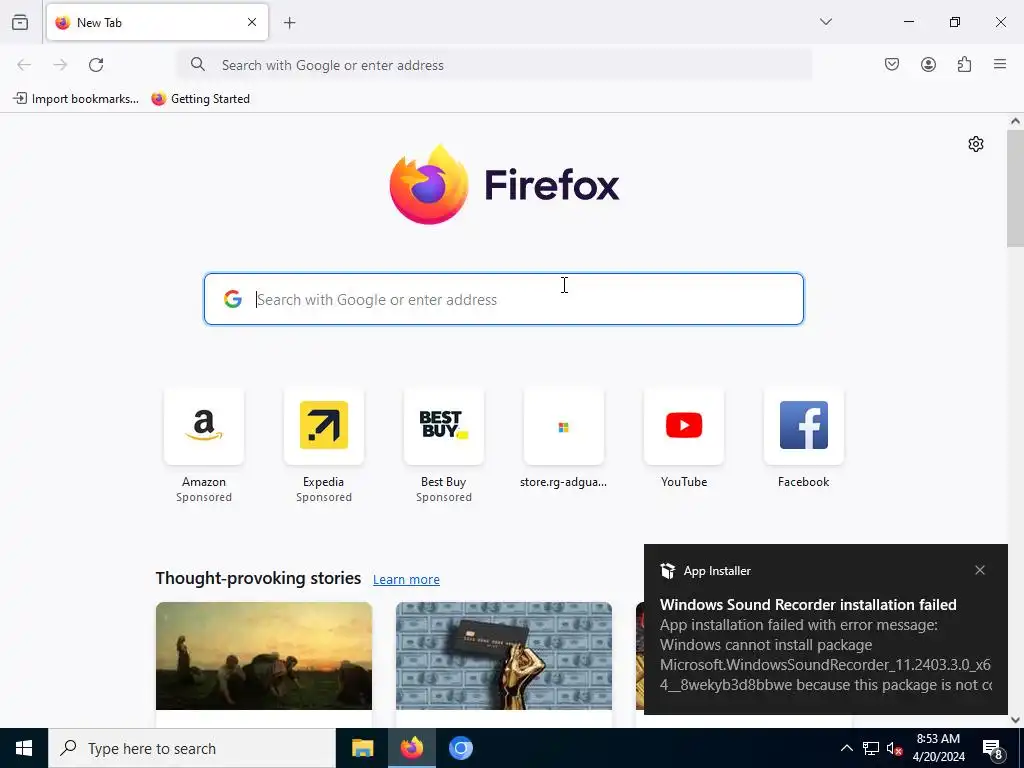Save page to Pocket icon
This screenshot has width=1024, height=768.
coord(892,64)
